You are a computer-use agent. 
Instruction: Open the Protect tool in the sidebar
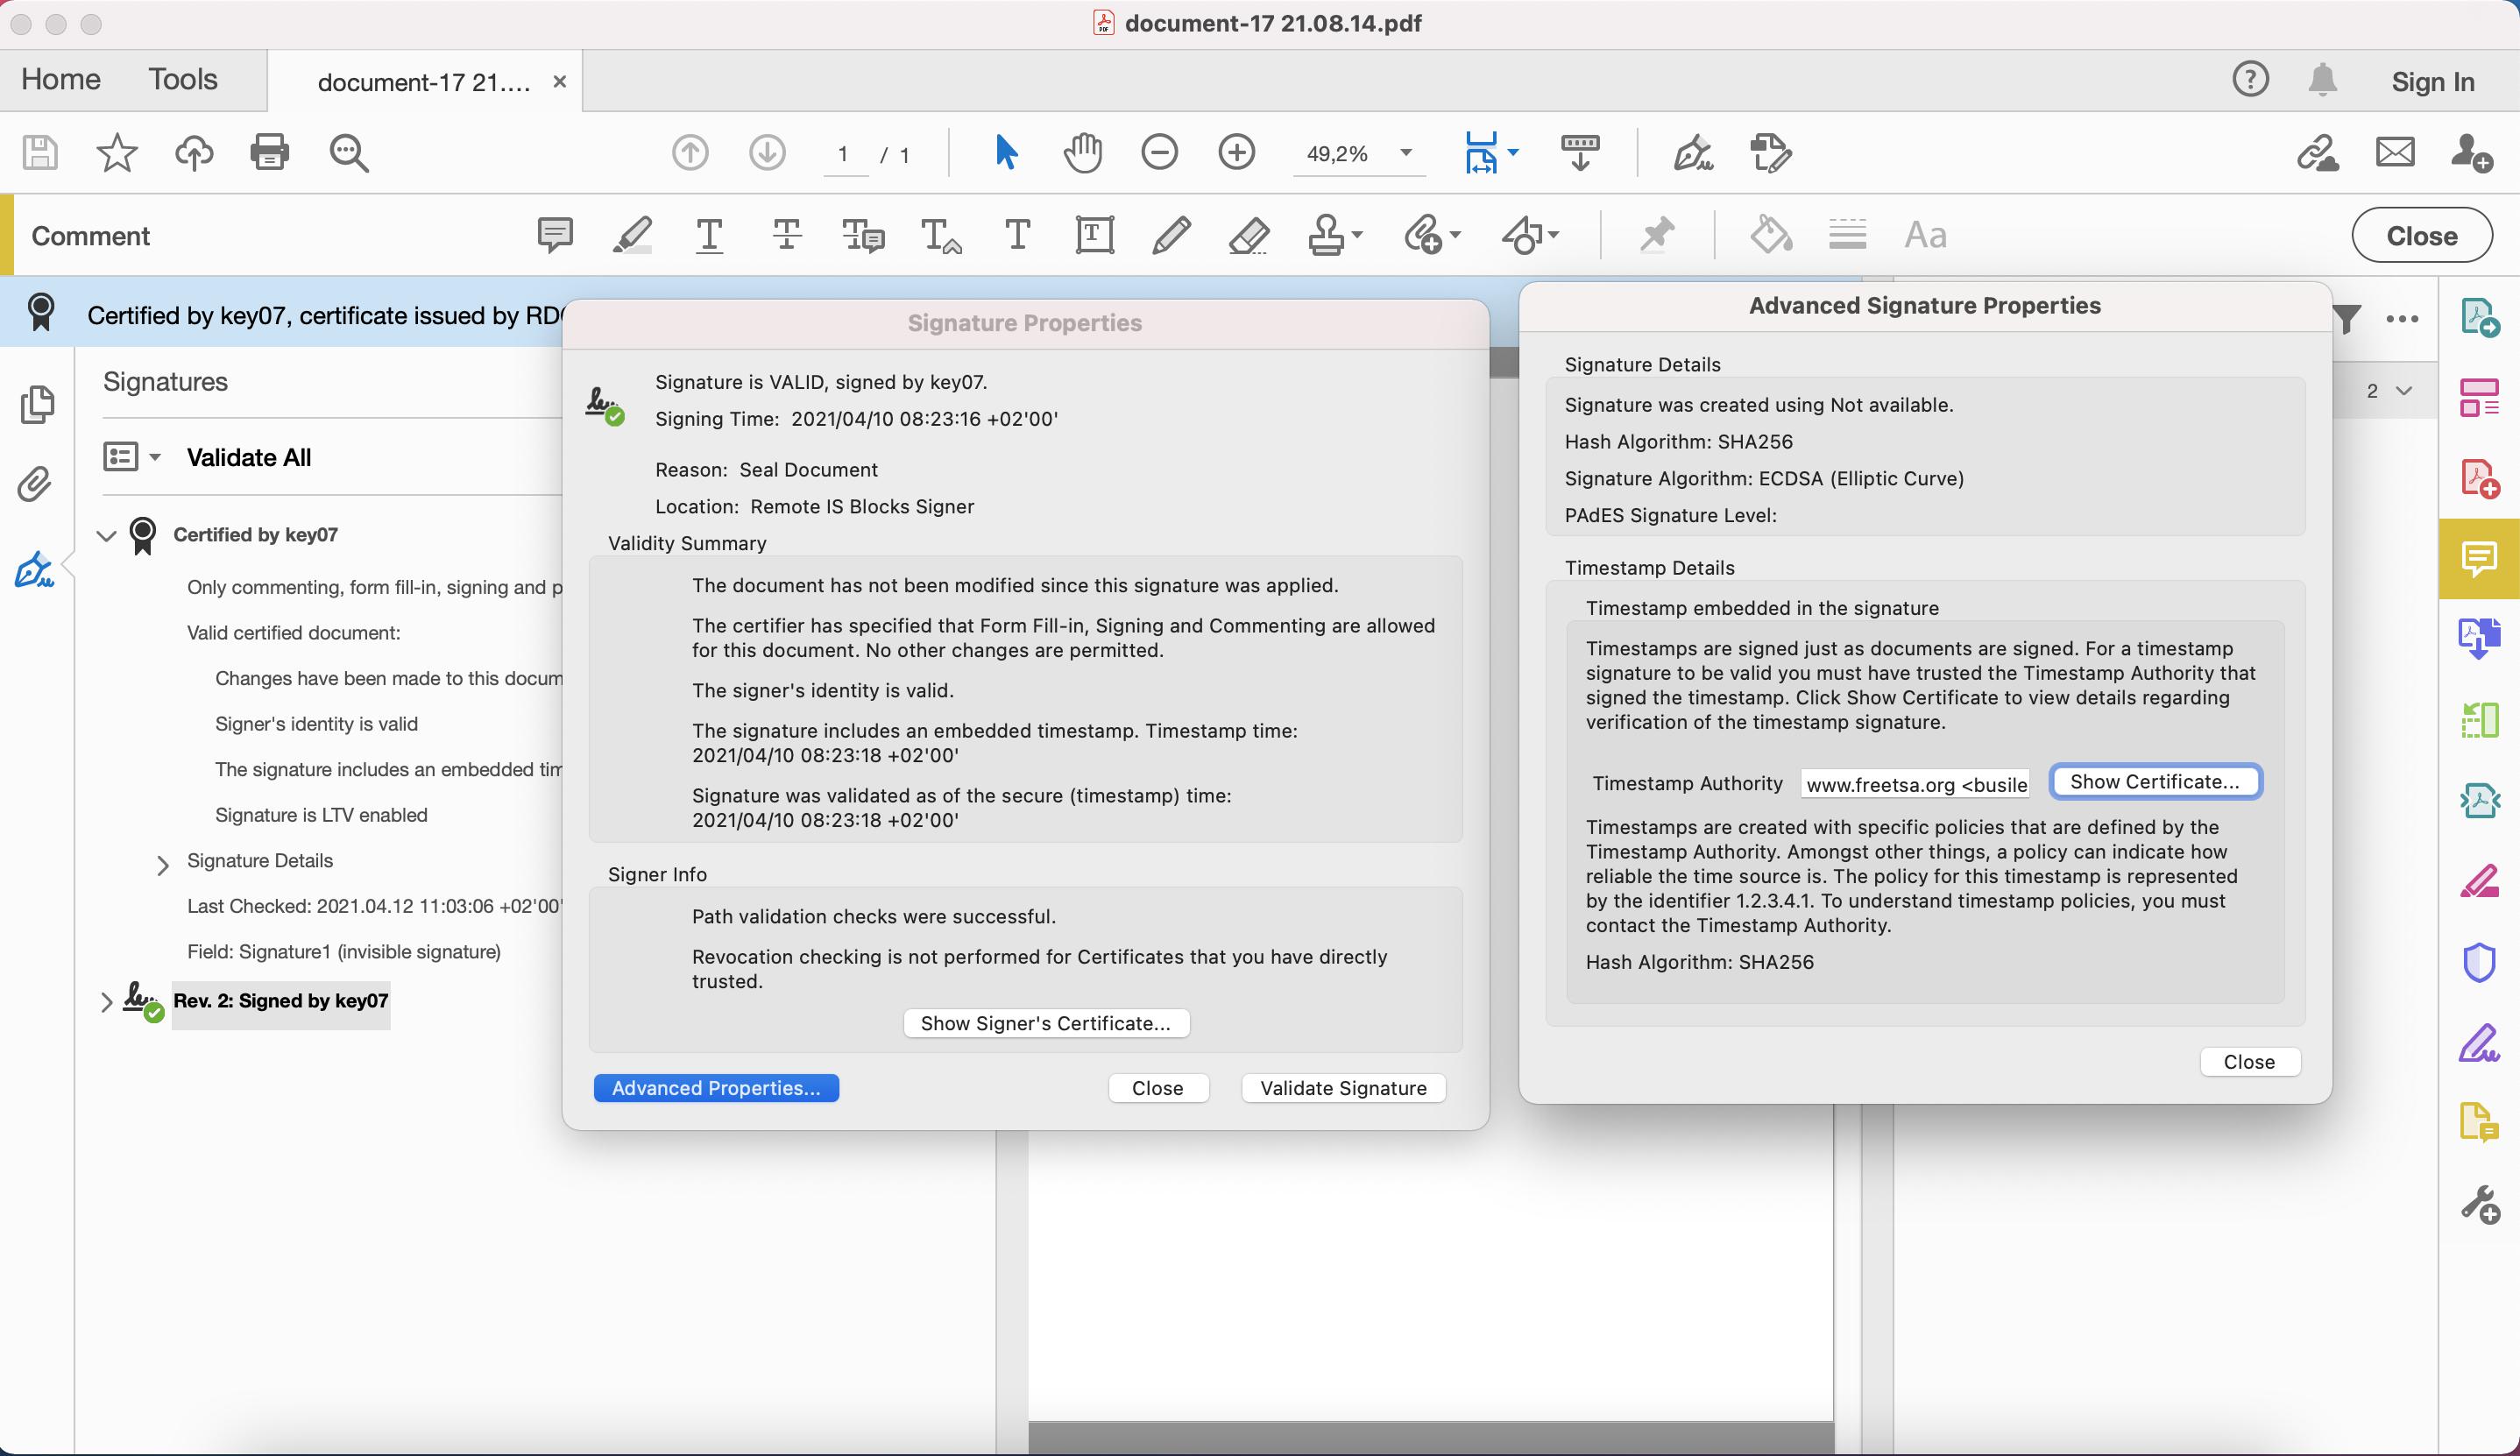[2481, 962]
